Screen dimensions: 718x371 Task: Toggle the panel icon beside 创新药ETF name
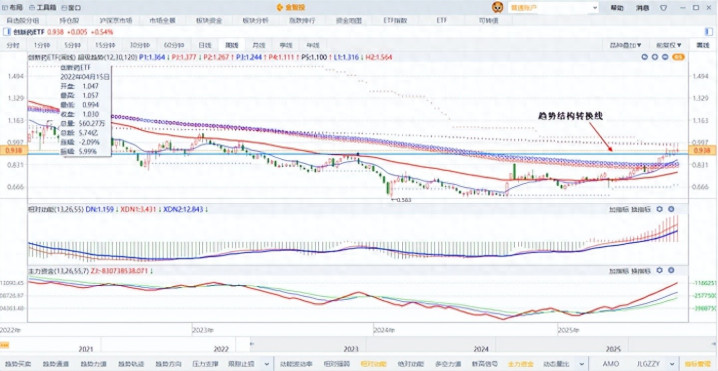point(5,32)
